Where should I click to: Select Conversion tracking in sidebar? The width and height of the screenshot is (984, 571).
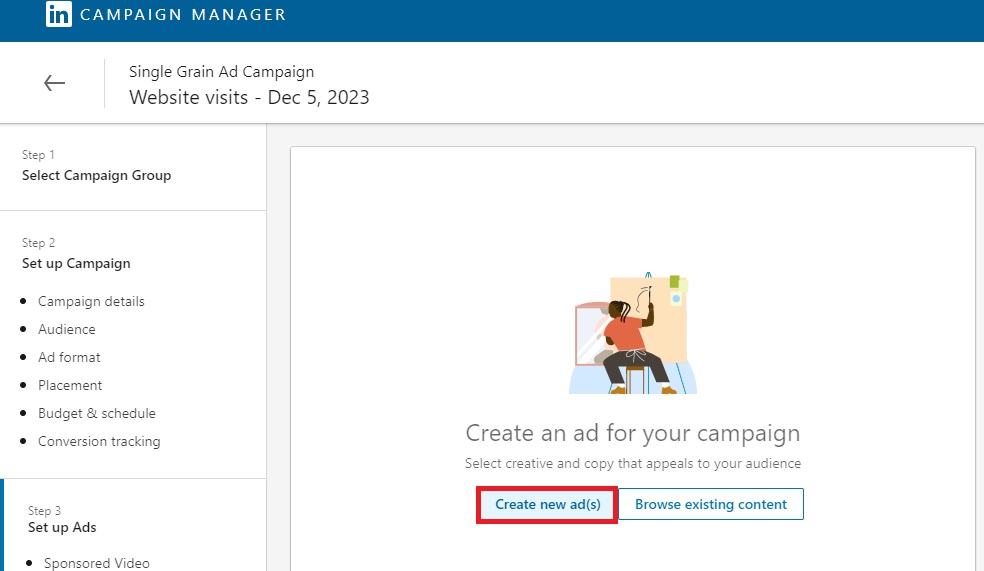point(99,442)
